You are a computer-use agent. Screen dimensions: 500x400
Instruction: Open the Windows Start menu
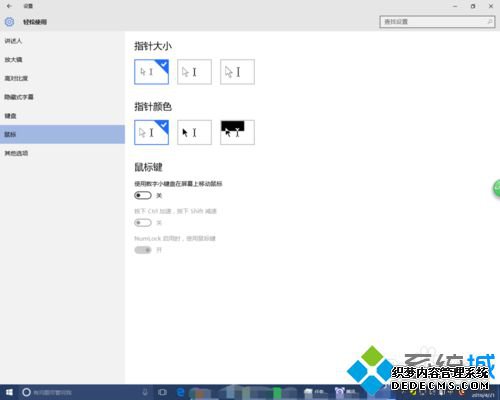(x=9, y=392)
